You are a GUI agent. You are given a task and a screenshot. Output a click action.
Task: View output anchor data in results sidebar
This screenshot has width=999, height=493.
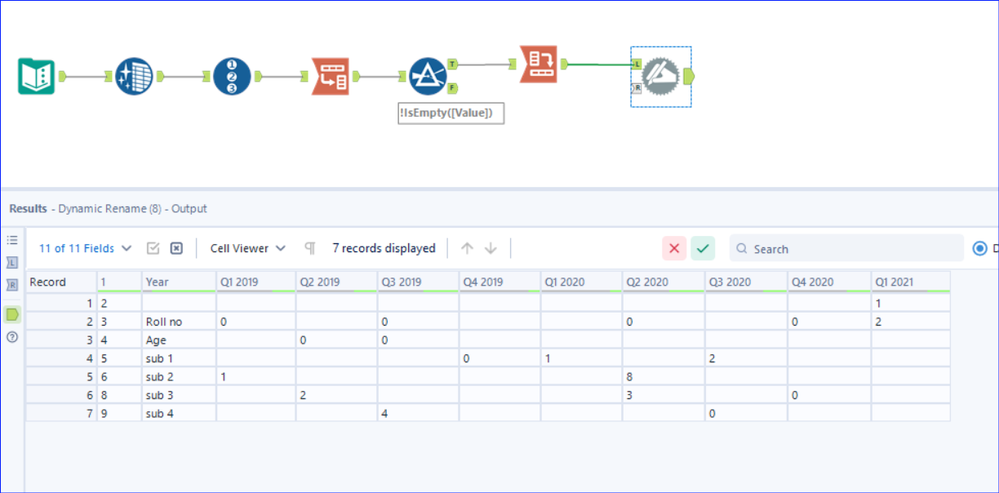[12, 313]
